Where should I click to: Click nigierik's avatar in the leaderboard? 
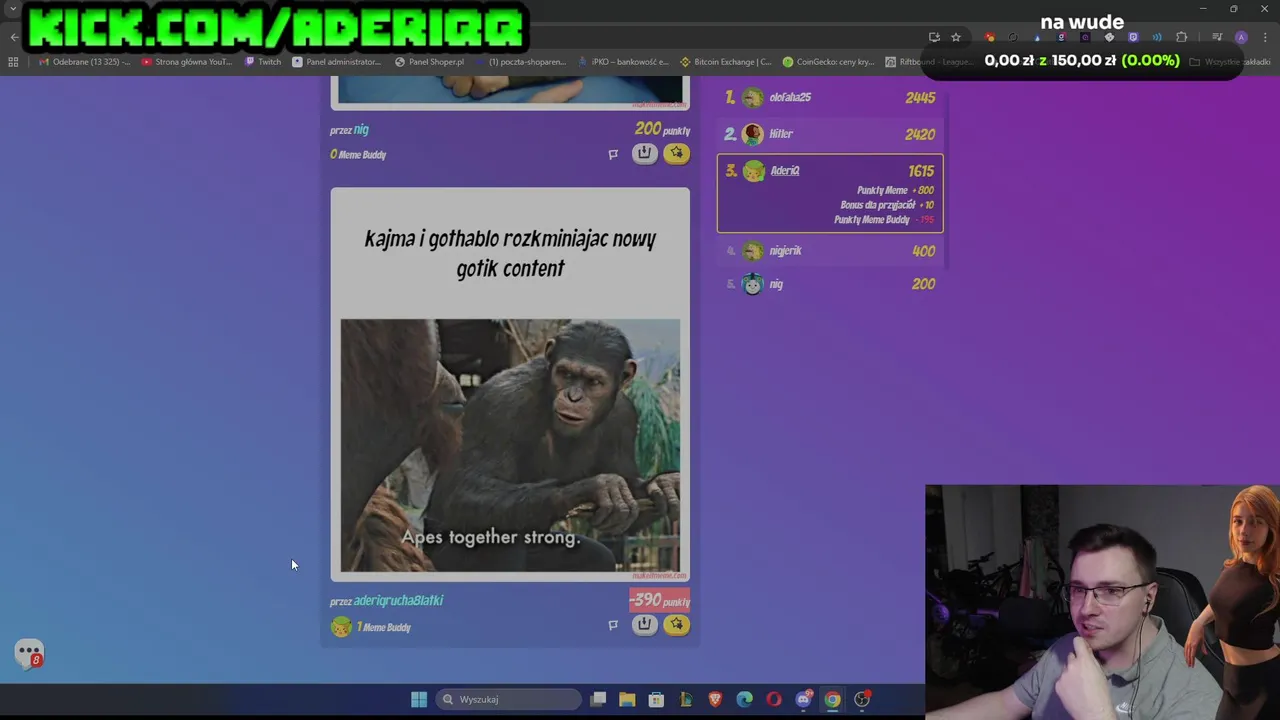click(753, 251)
